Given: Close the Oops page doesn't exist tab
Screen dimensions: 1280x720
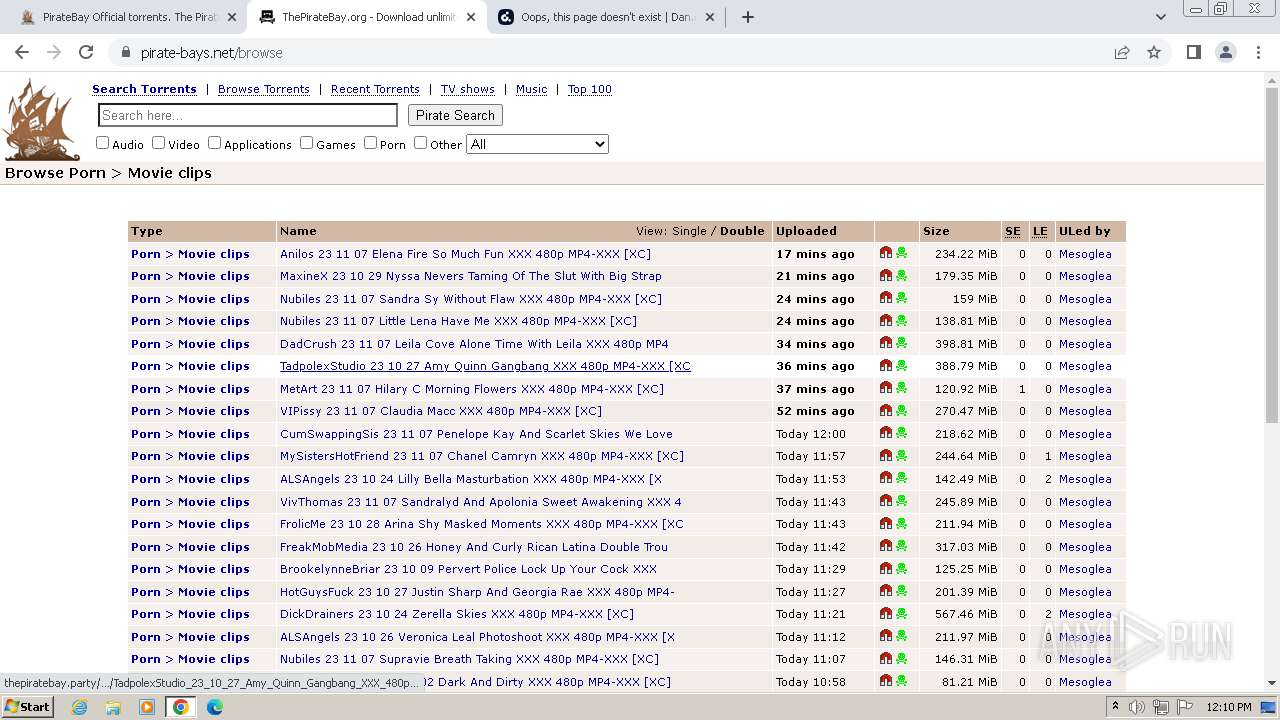Looking at the screenshot, I should 709,17.
